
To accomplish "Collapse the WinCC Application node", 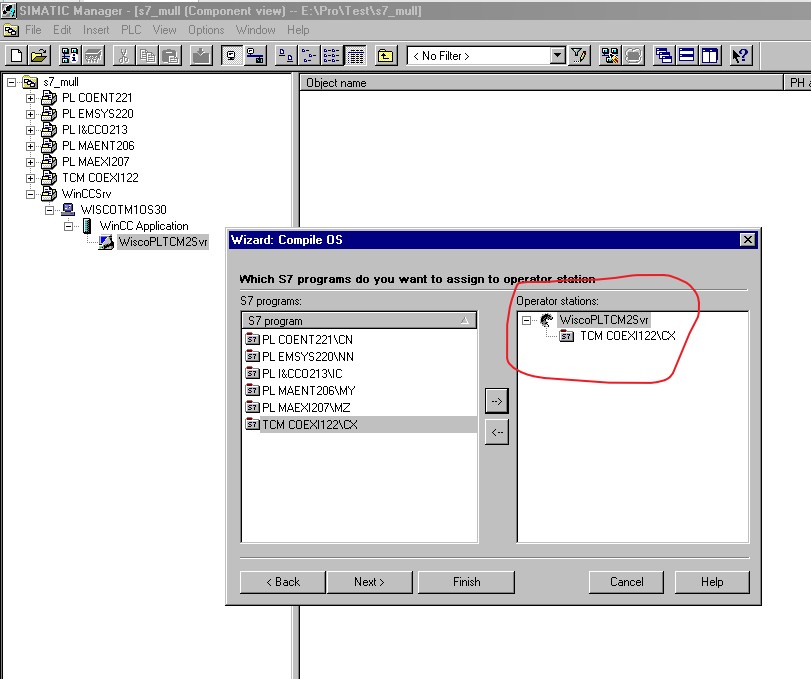I will (x=69, y=226).
